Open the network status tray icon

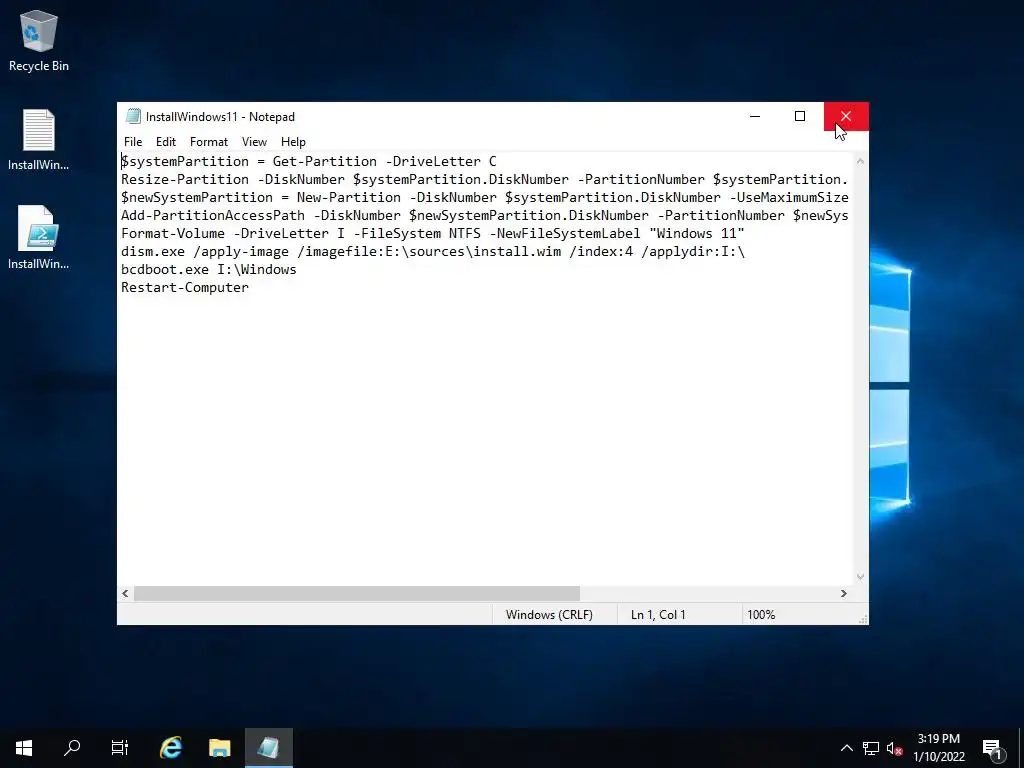click(x=871, y=748)
